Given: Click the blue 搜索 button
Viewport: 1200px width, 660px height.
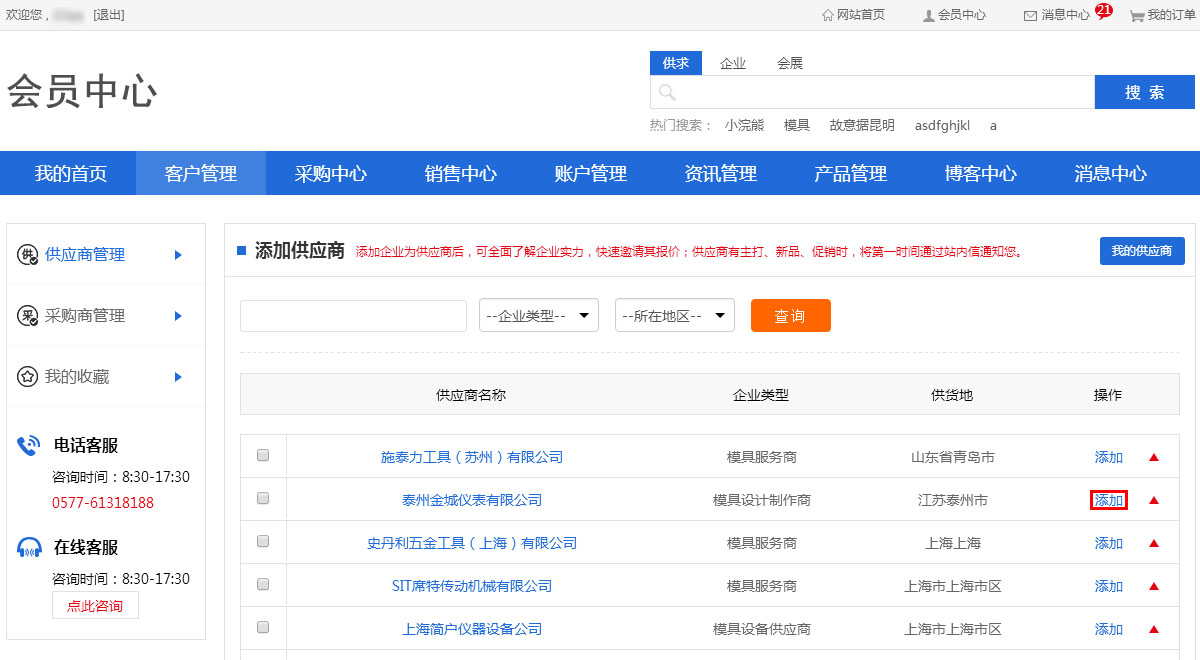Looking at the screenshot, I should pos(1145,92).
